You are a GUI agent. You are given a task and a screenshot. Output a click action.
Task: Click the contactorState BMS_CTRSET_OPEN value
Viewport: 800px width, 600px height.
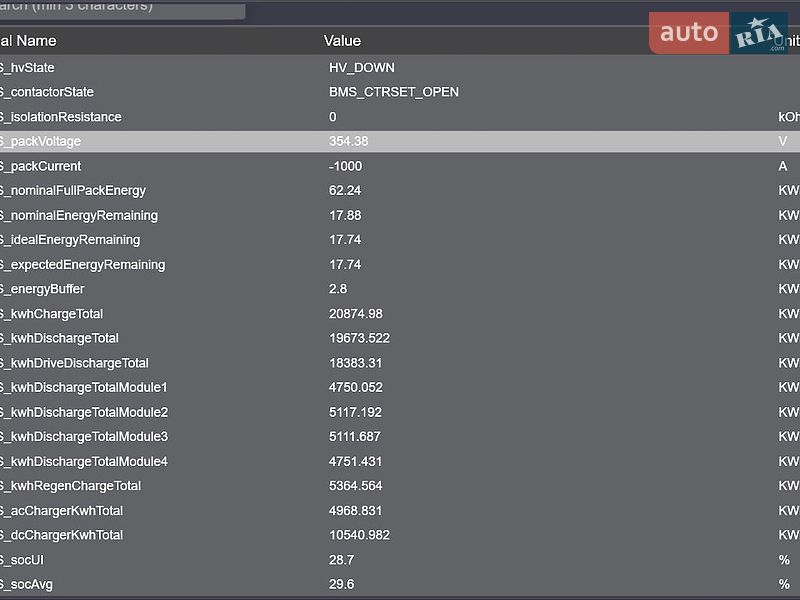click(x=393, y=92)
